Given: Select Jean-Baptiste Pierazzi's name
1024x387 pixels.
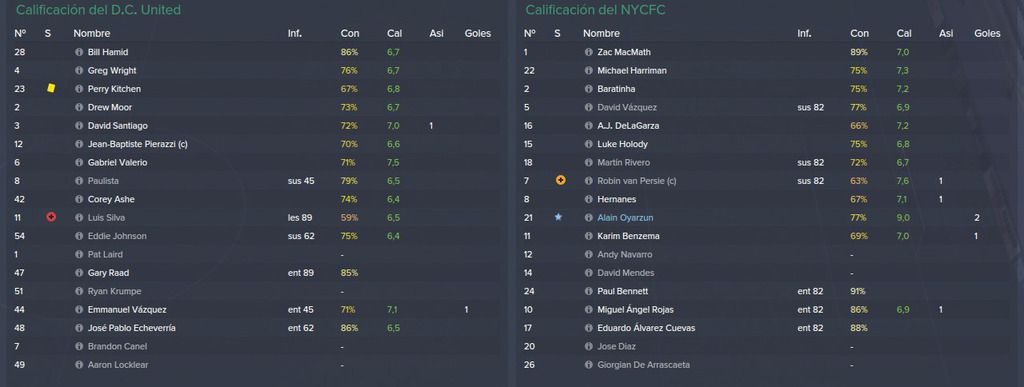Looking at the screenshot, I should tap(138, 144).
